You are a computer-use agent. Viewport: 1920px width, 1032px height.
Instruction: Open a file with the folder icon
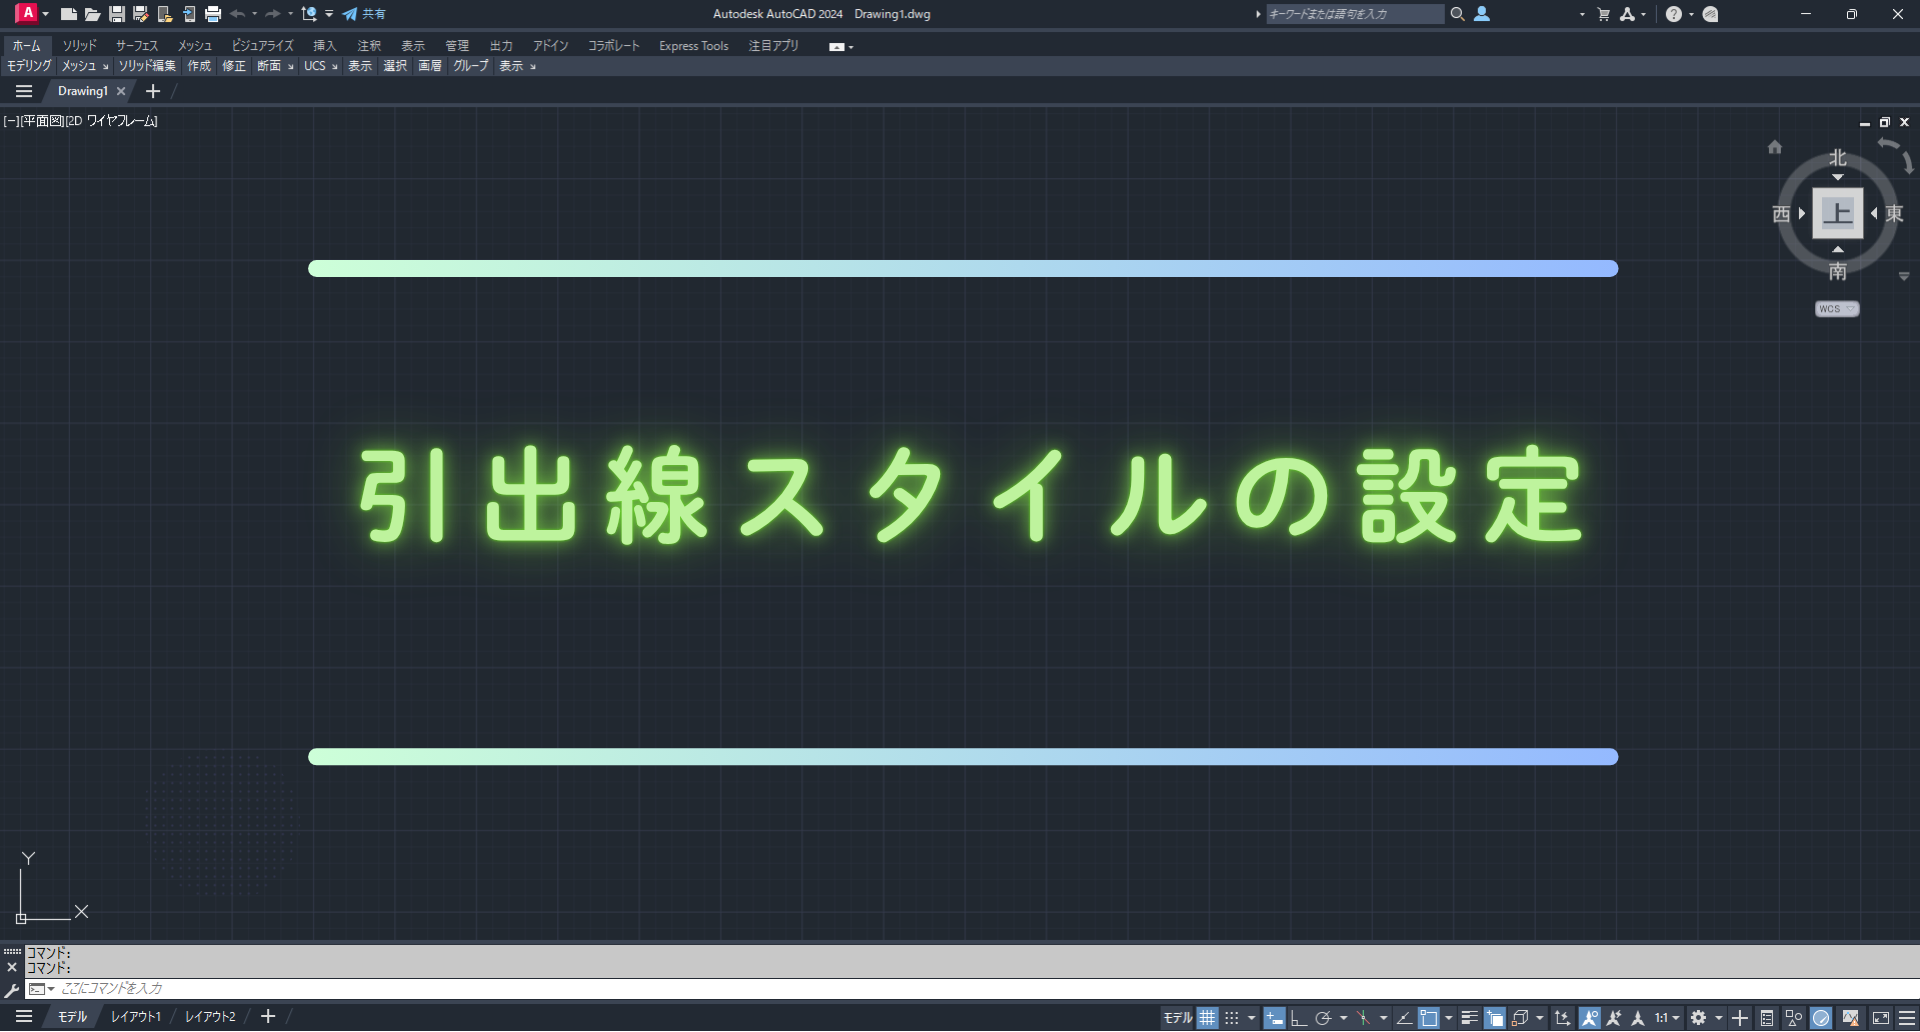coord(92,14)
